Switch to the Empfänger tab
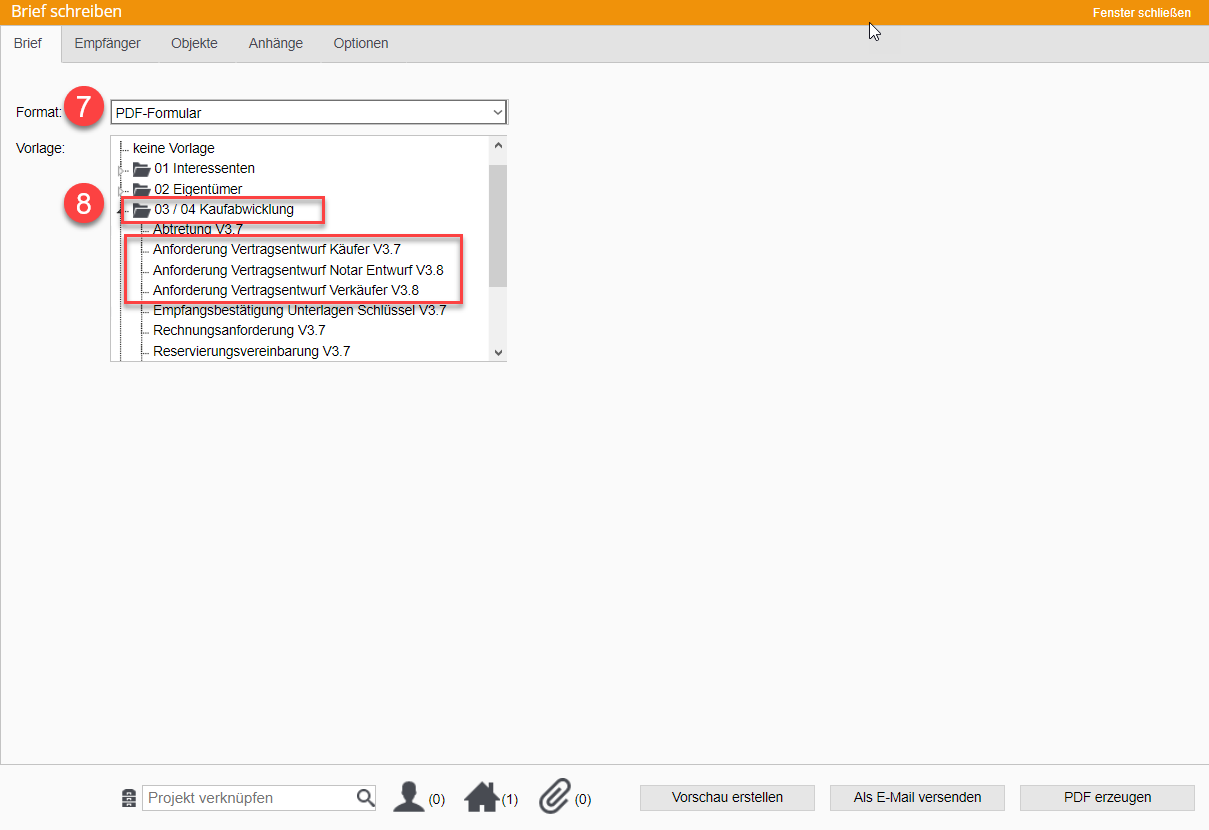 (107, 43)
